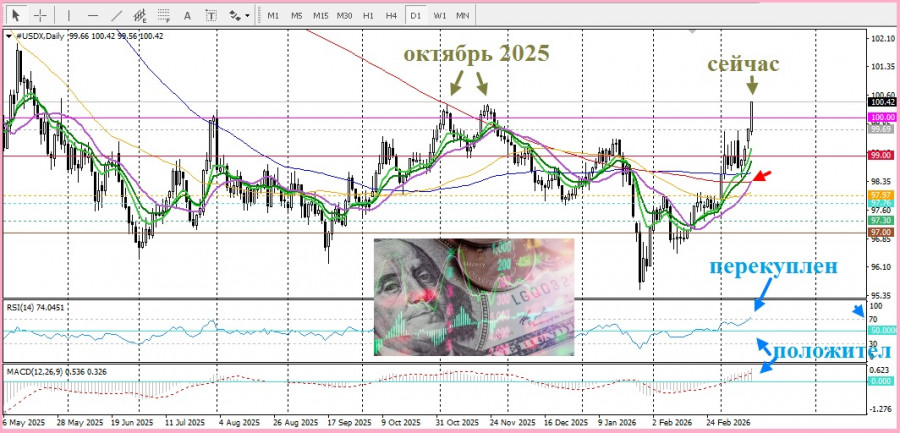
Task: Select the Cursor arrow tool
Action: pyautogui.click(x=16, y=16)
